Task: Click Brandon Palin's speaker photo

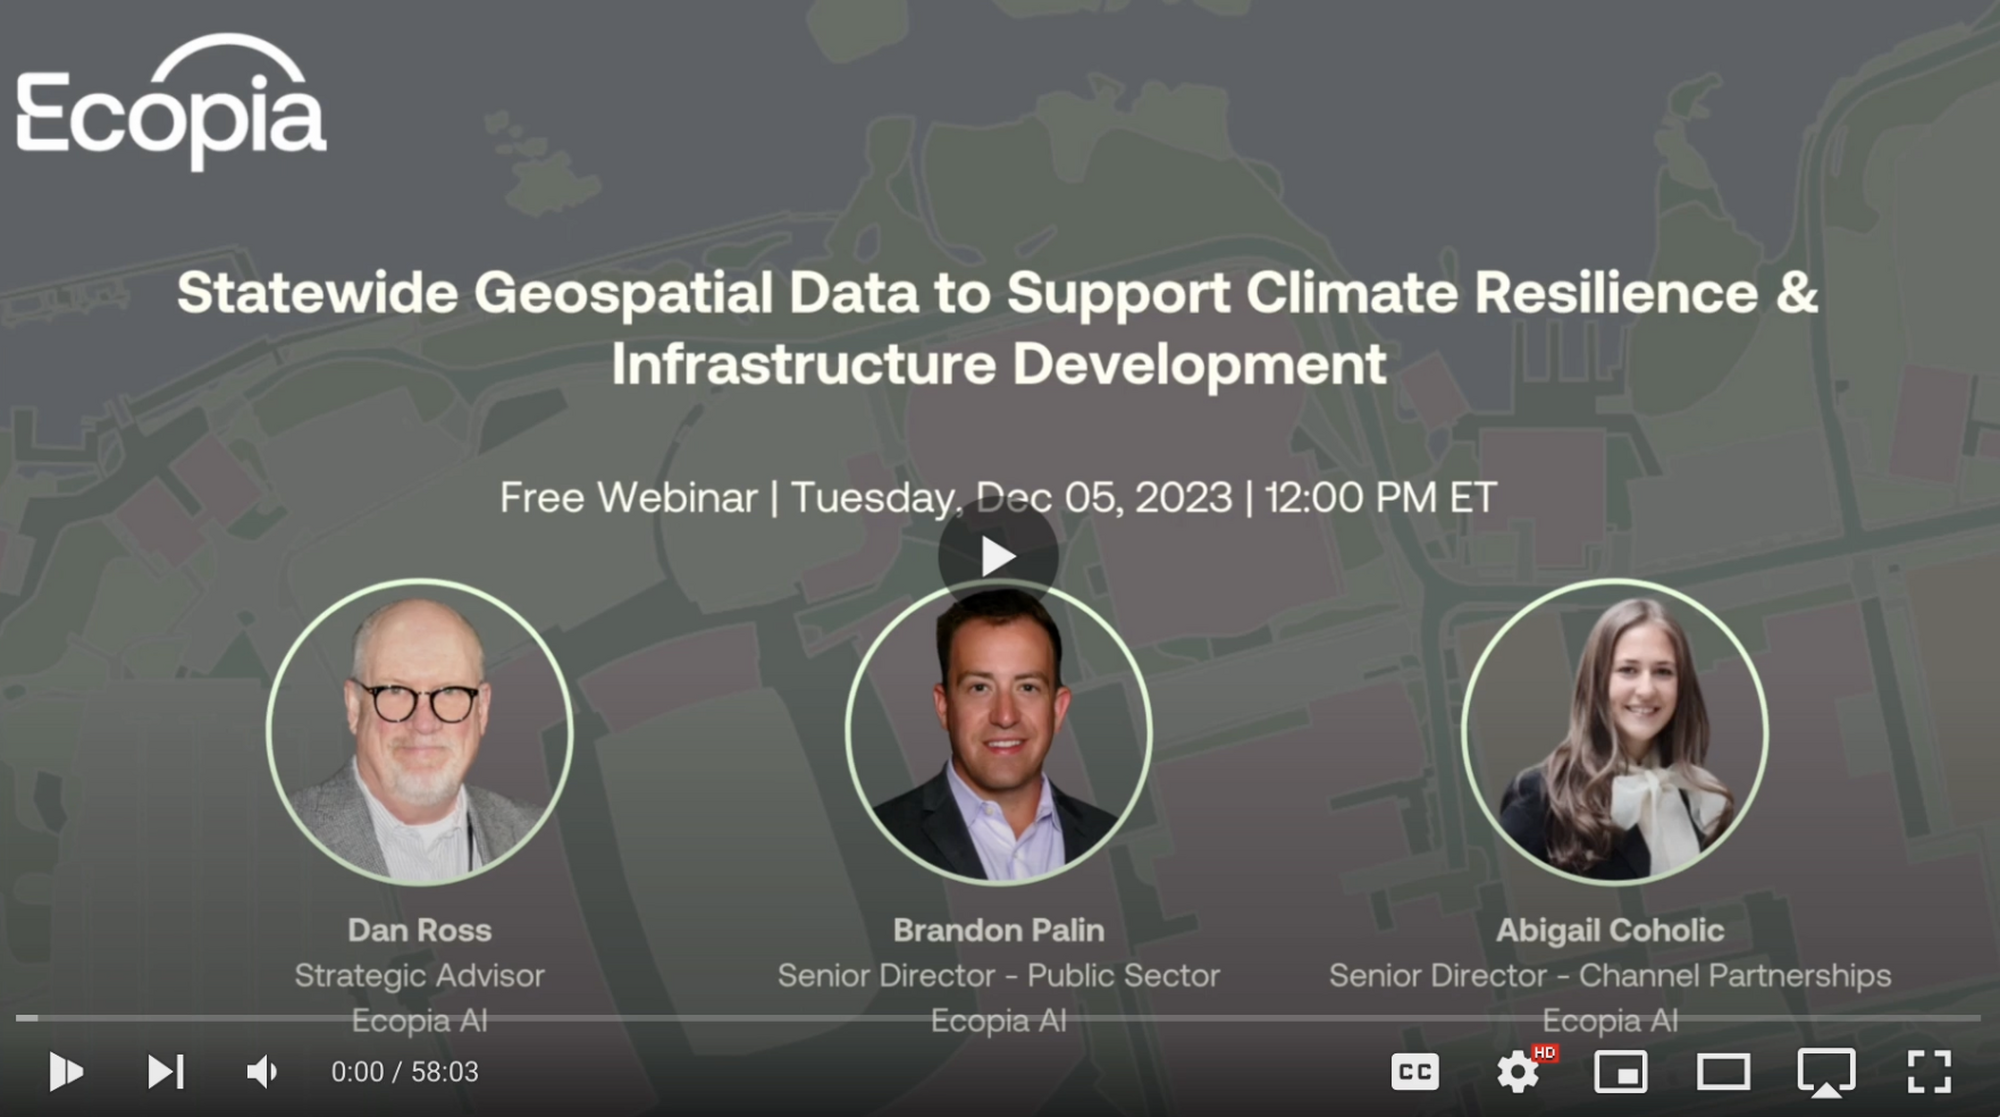Action: coord(998,732)
